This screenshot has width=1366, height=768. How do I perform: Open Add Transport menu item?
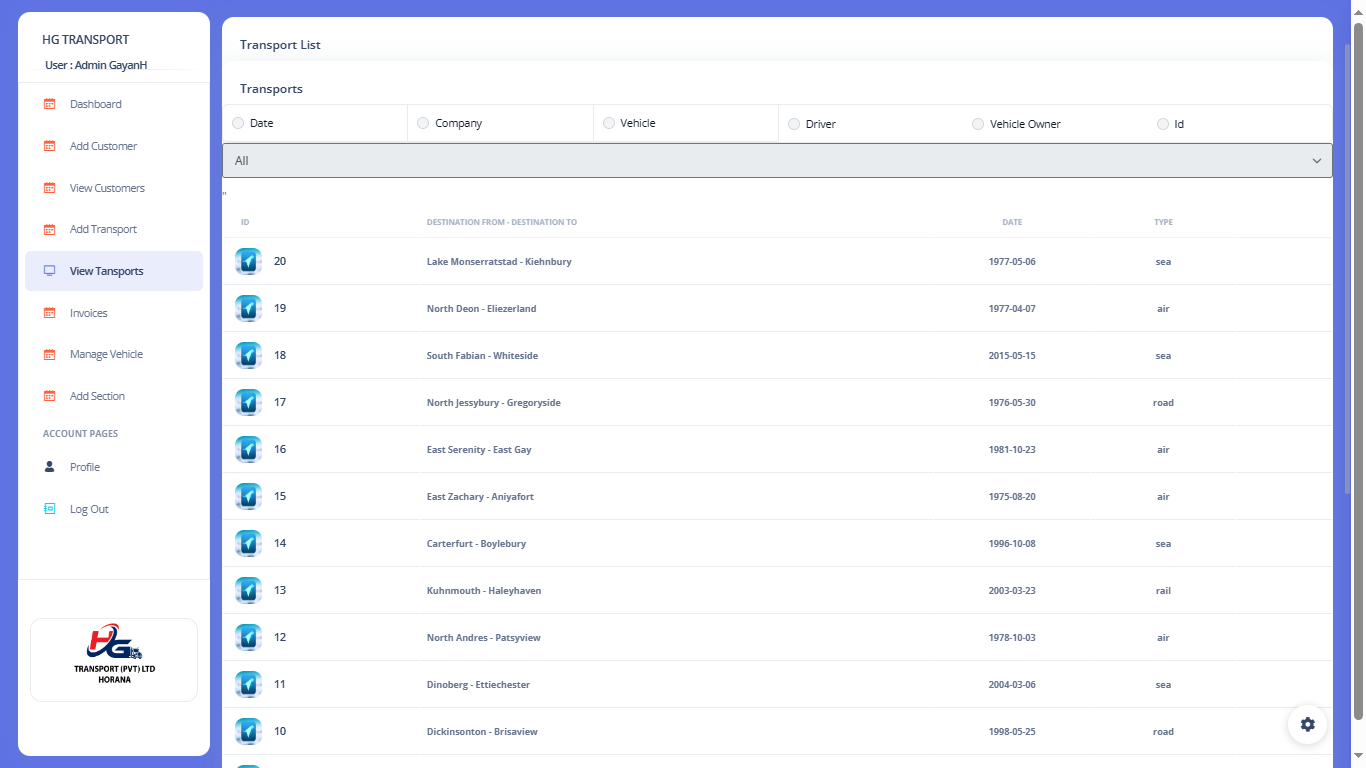[103, 229]
